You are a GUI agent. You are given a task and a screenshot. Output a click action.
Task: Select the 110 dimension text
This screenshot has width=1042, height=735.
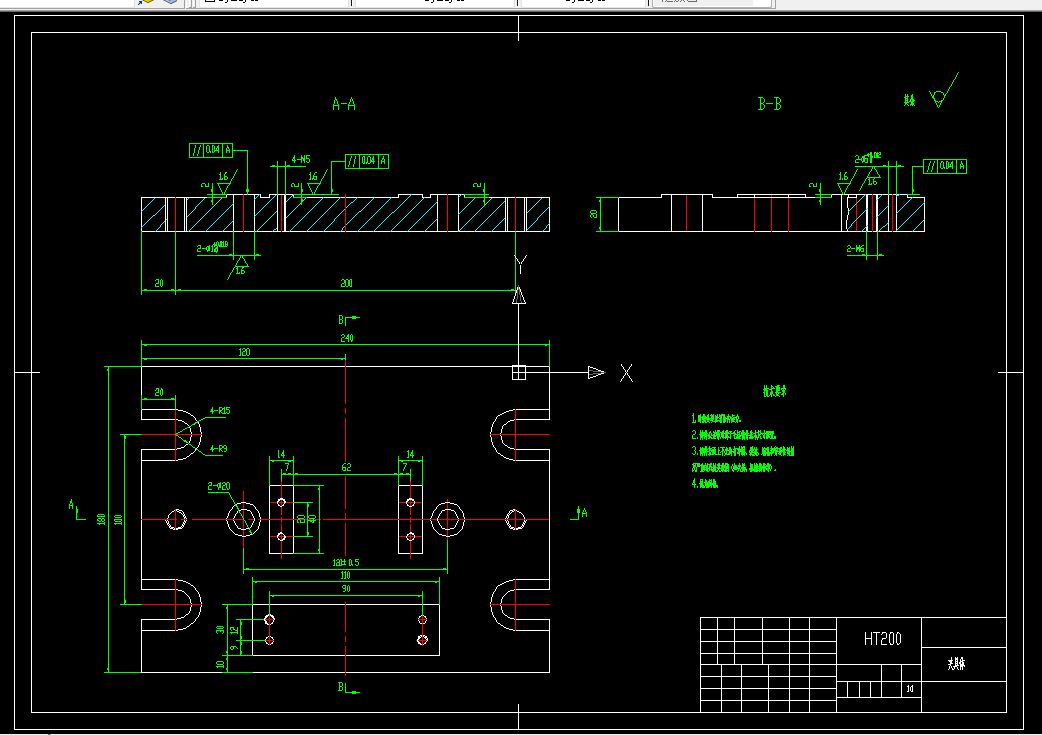pos(346,576)
